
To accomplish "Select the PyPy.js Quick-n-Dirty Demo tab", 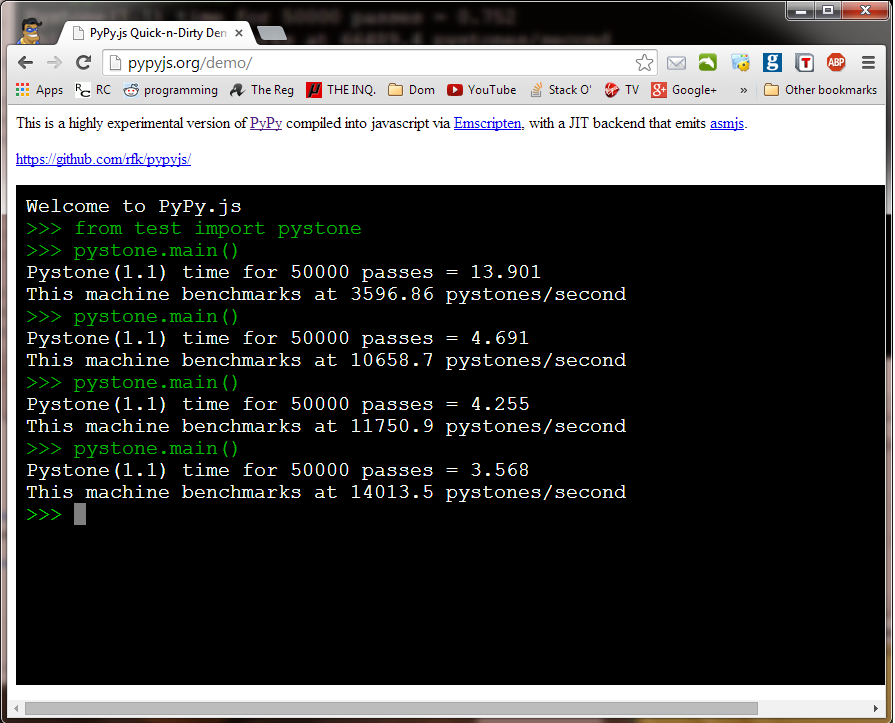I will tap(153, 33).
